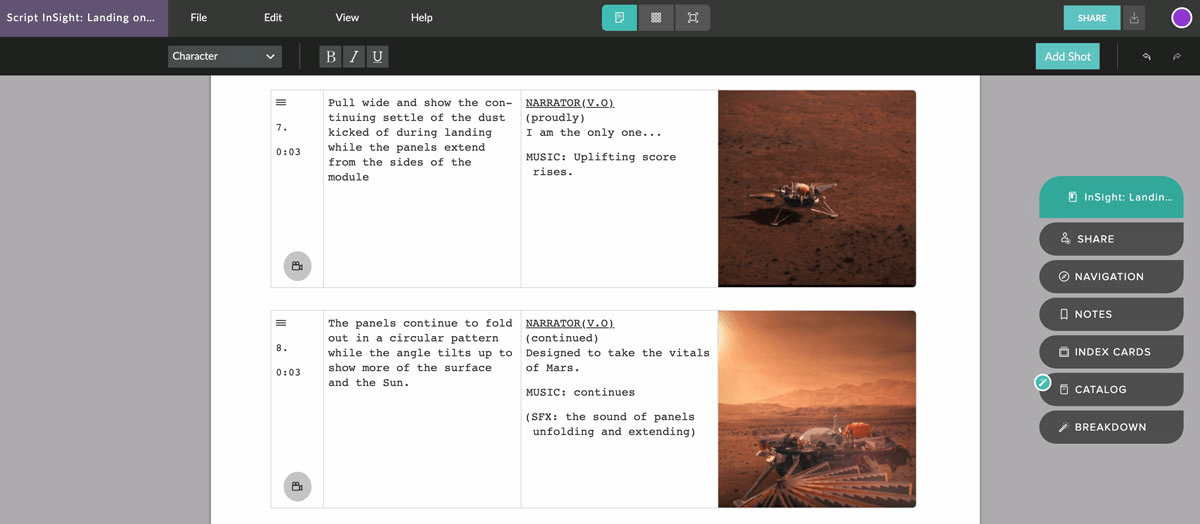
Task: Click the InSight: Landin... sidebar tab
Action: point(1111,197)
